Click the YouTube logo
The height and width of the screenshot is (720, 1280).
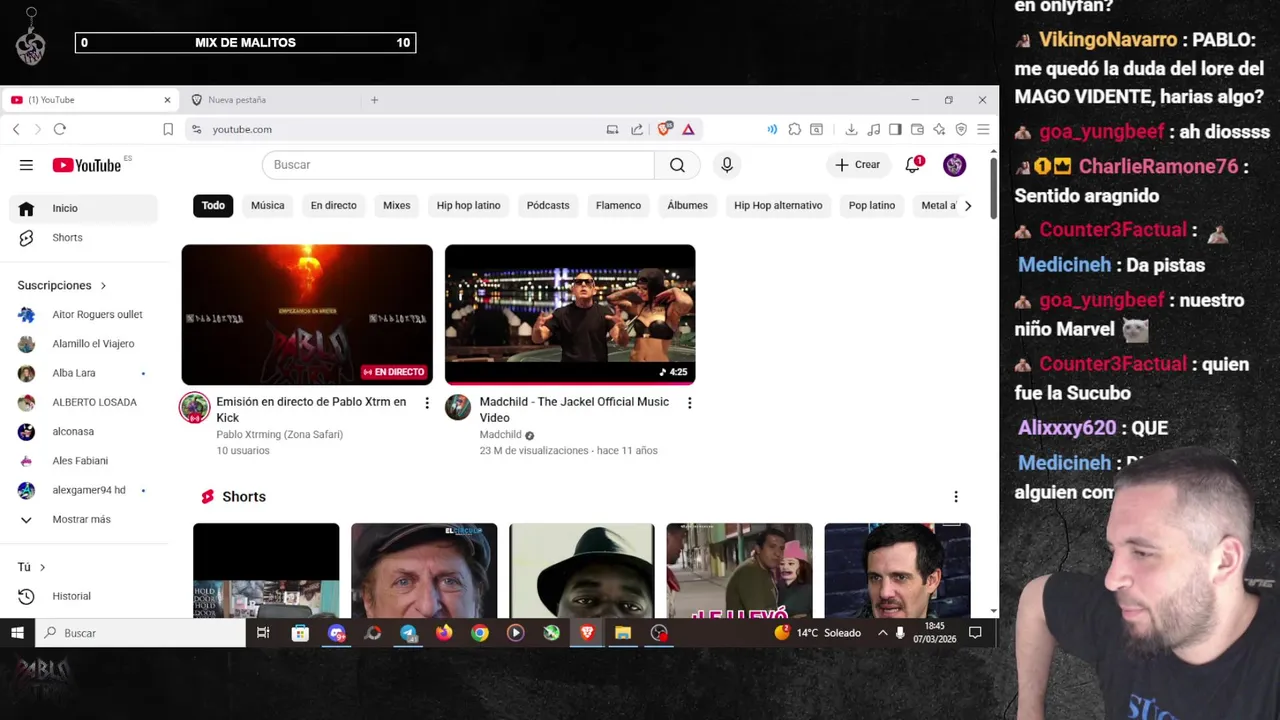tap(87, 165)
